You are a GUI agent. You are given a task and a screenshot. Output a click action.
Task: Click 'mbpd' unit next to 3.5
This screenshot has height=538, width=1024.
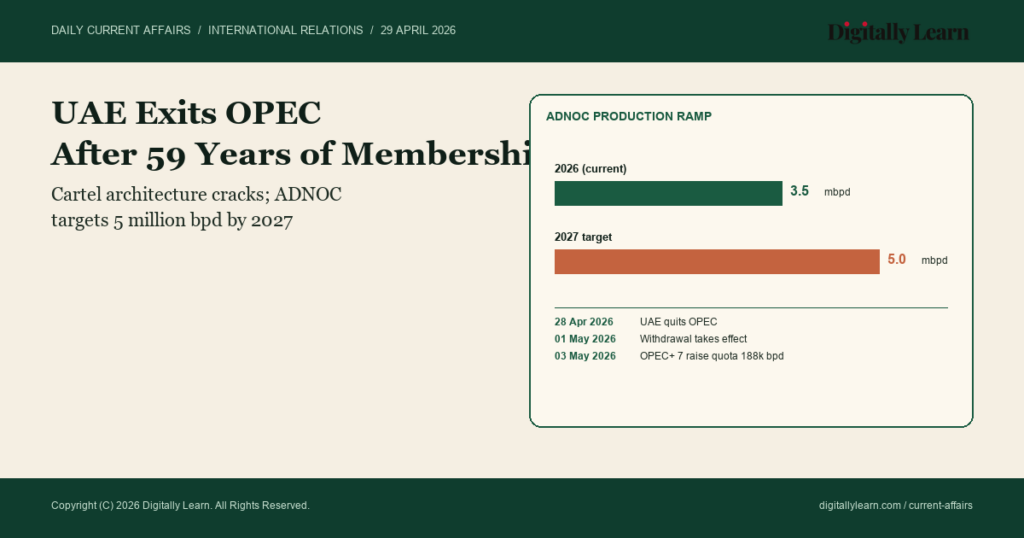tap(837, 192)
